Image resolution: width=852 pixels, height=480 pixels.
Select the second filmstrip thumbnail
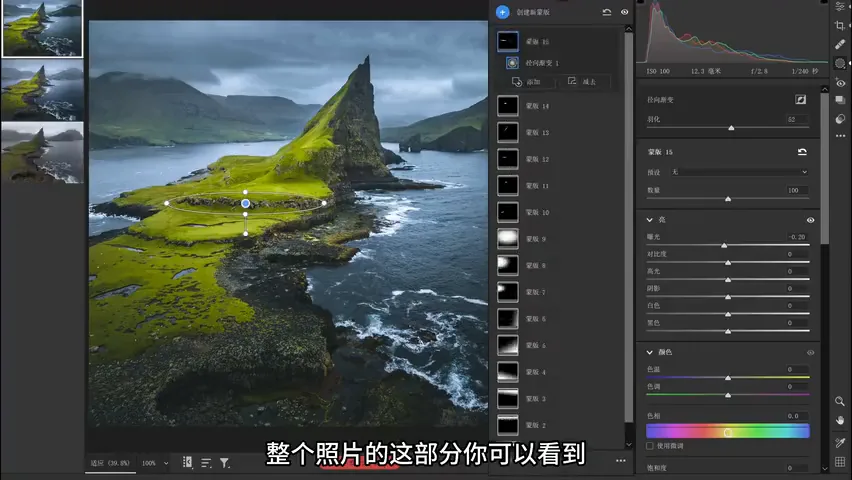pos(42,90)
